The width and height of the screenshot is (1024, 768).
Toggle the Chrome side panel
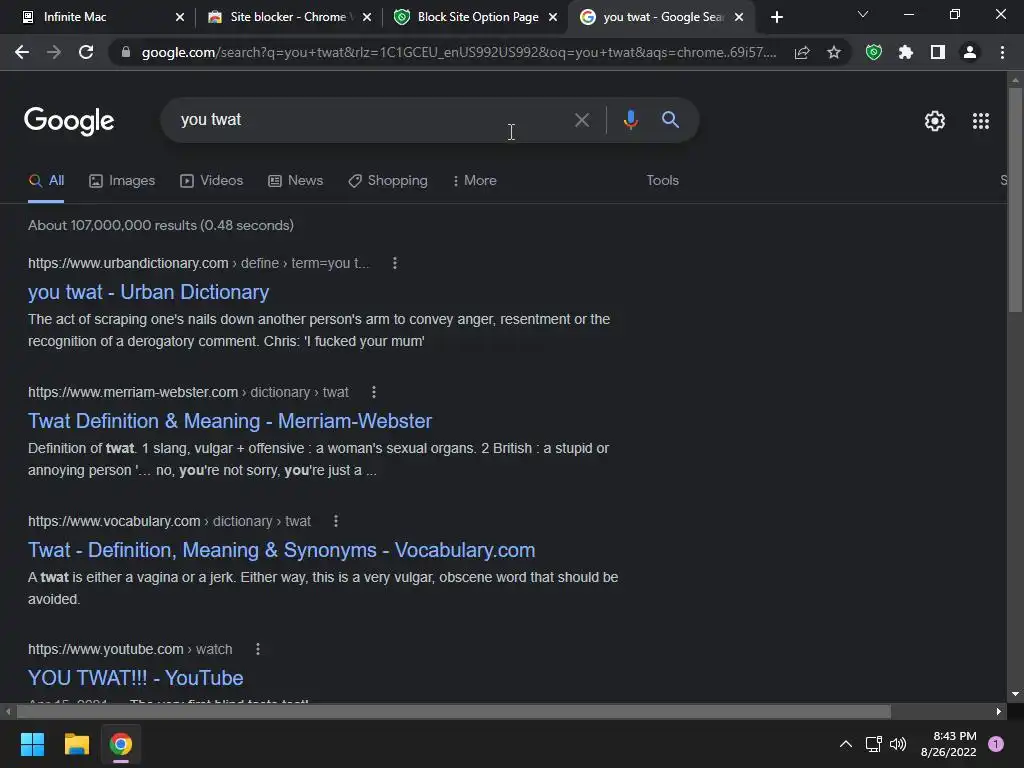(x=938, y=52)
